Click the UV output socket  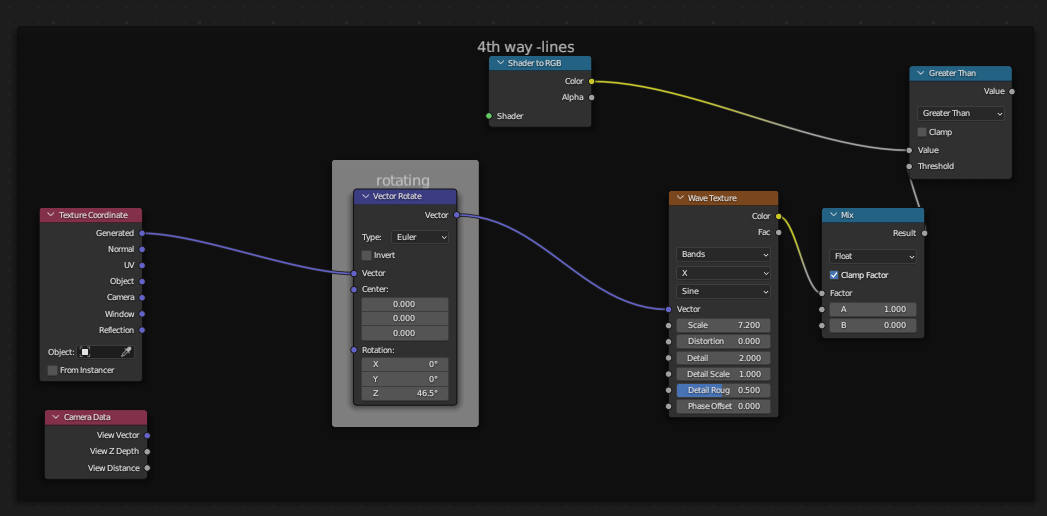point(142,265)
